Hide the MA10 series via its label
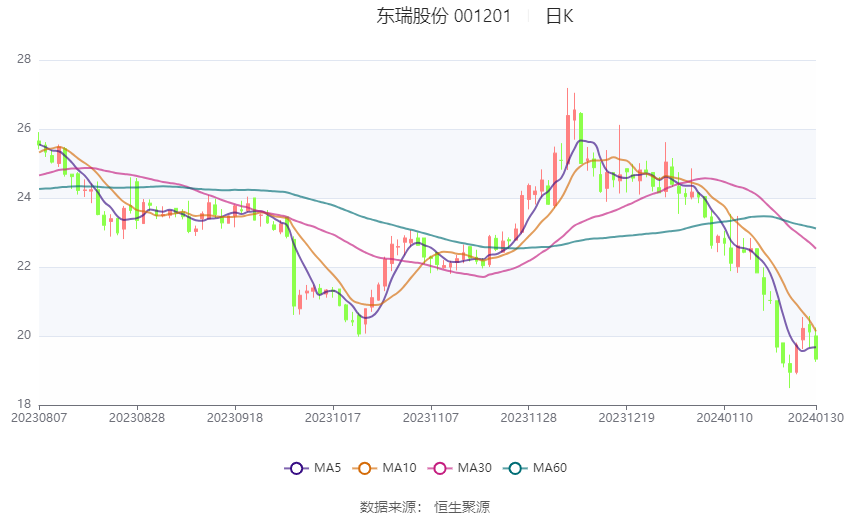Screen dimensions: 850x517 click(399, 468)
